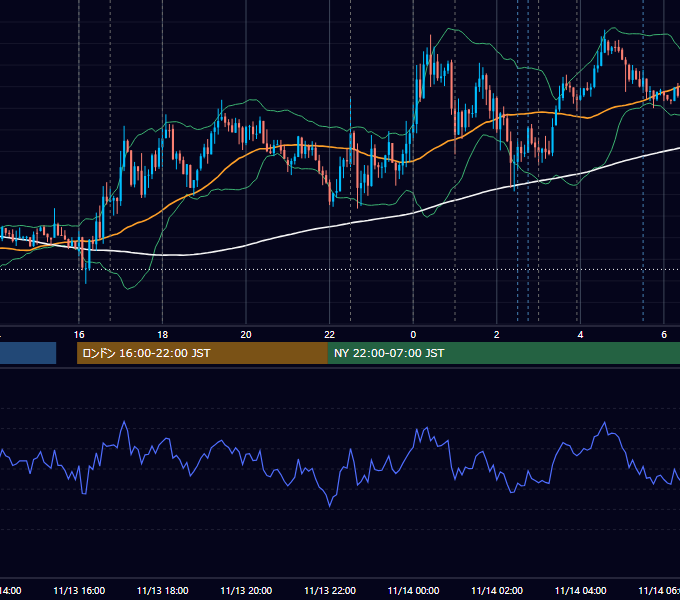This screenshot has height=600, width=680.
Task: Click the 11/14 04:00 time label
Action: [x=581, y=590]
